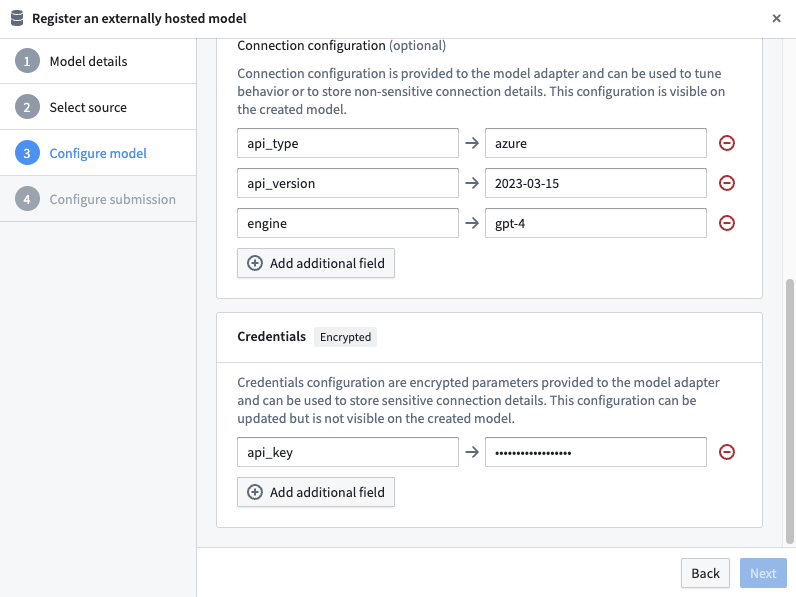Click the arrow icon after engine

click(x=472, y=223)
